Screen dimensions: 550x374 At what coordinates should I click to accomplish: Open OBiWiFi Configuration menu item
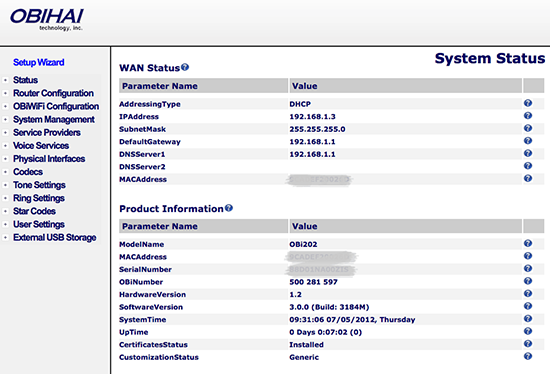coord(56,106)
